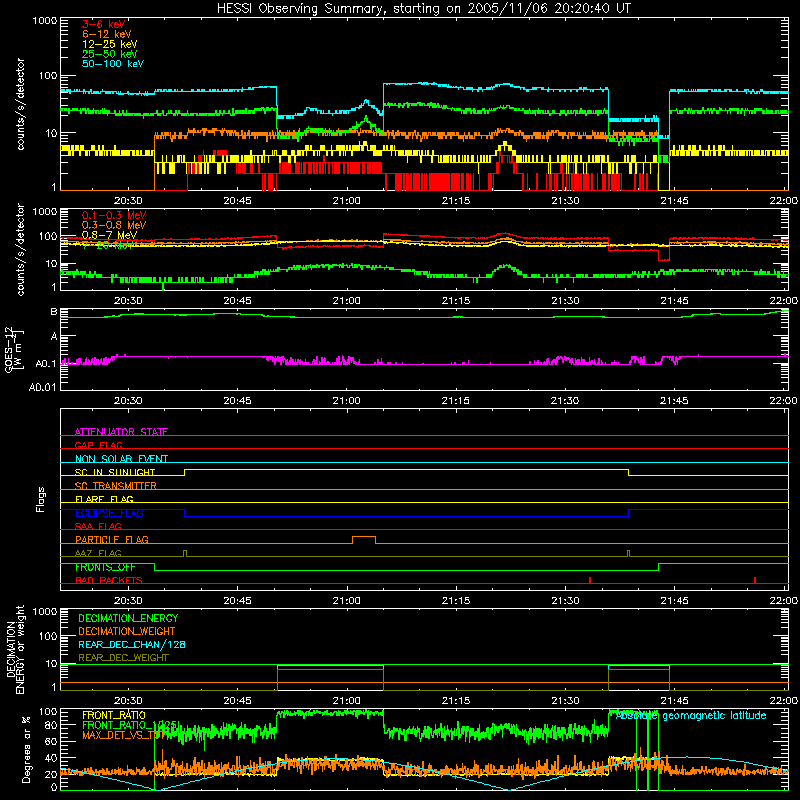The image size is (800, 800).
Task: Select the FLARE_FLAG label
Action: (x=104, y=499)
